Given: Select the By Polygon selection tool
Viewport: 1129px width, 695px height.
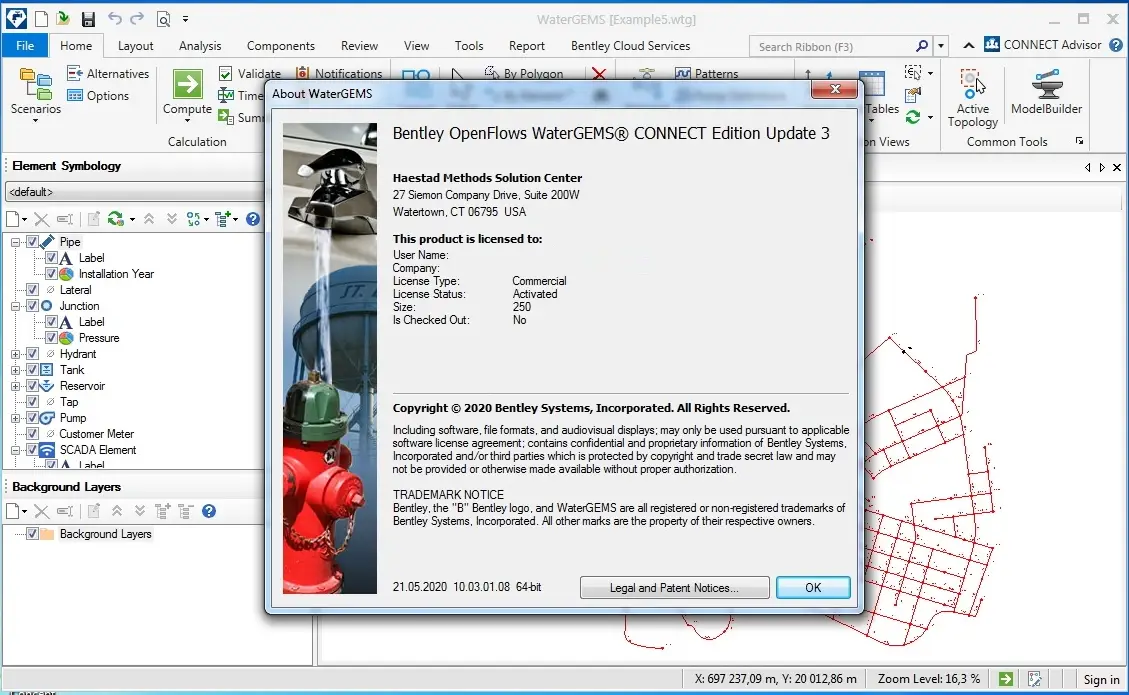Looking at the screenshot, I should click(524, 73).
